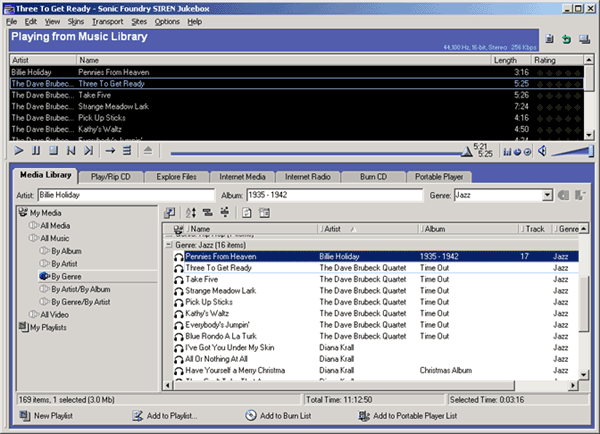Switch to the Burn CD tab
This screenshot has width=600, height=434.
click(373, 177)
